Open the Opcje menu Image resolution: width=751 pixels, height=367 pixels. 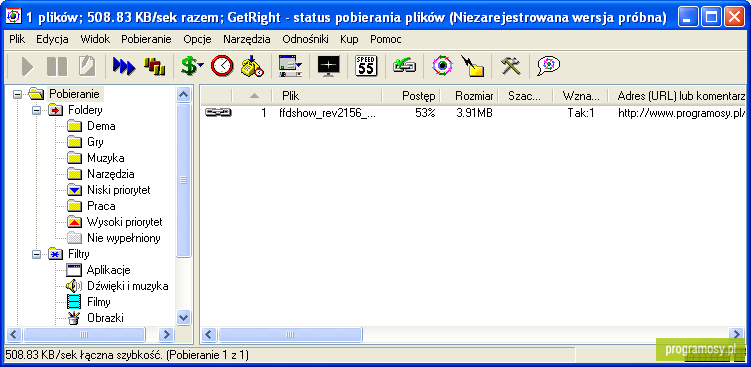[197, 39]
